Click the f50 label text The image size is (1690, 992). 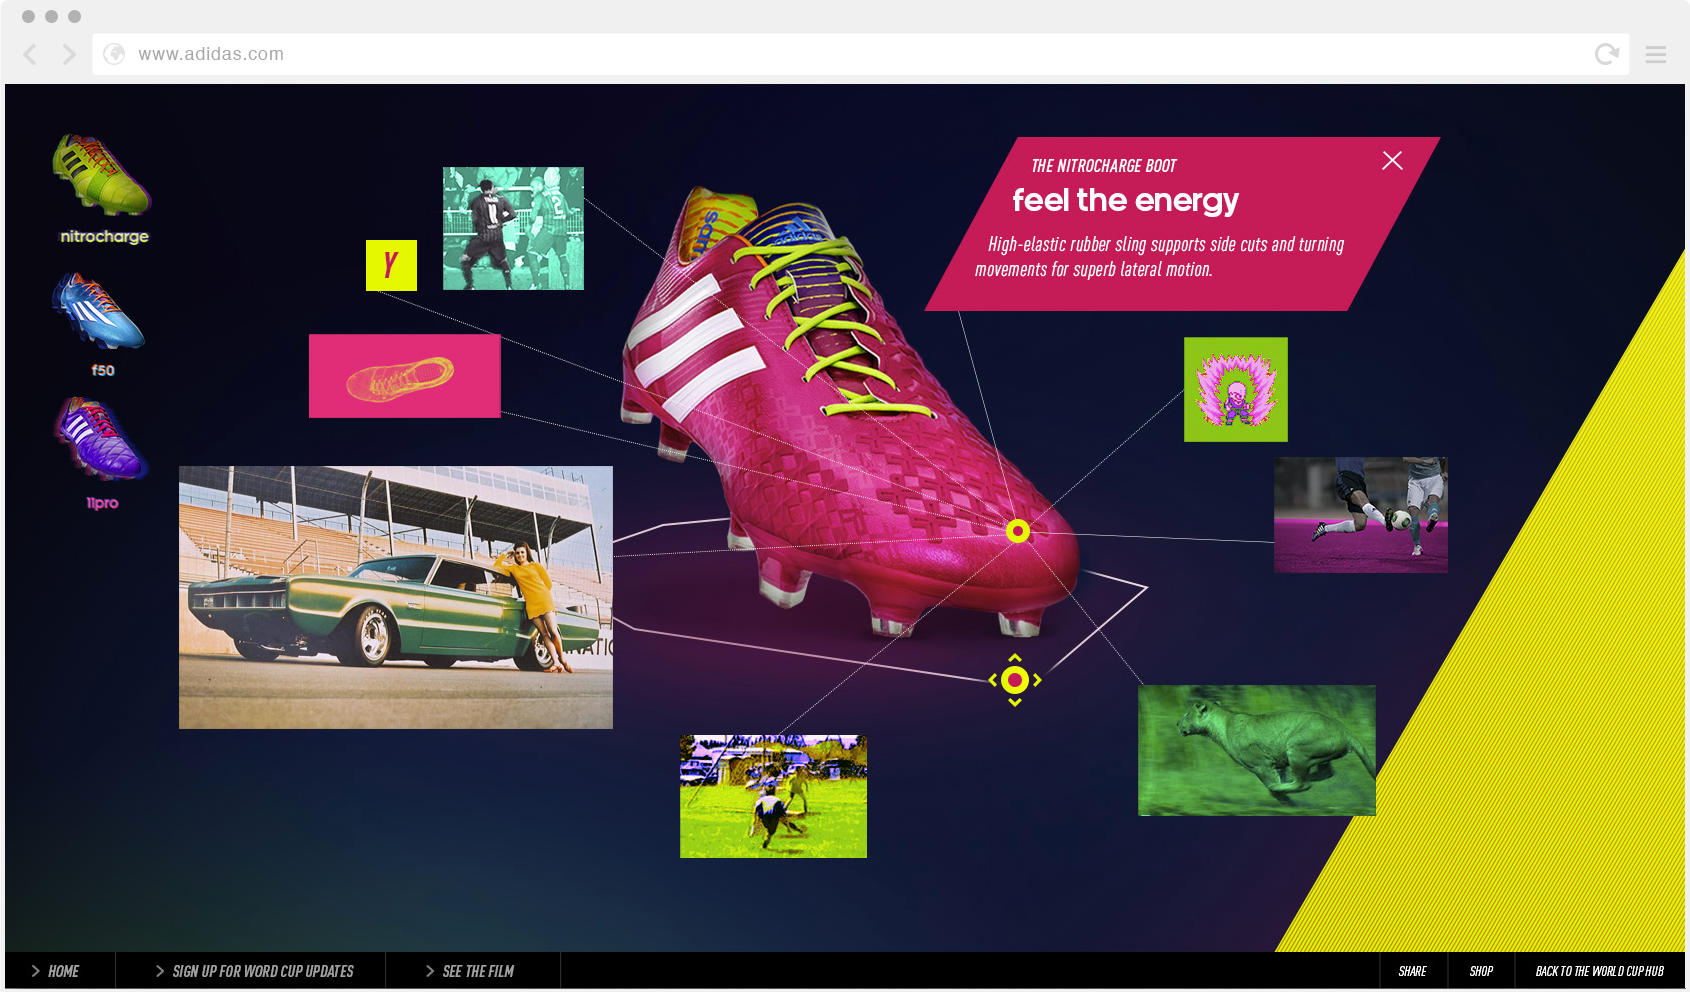pyautogui.click(x=103, y=370)
